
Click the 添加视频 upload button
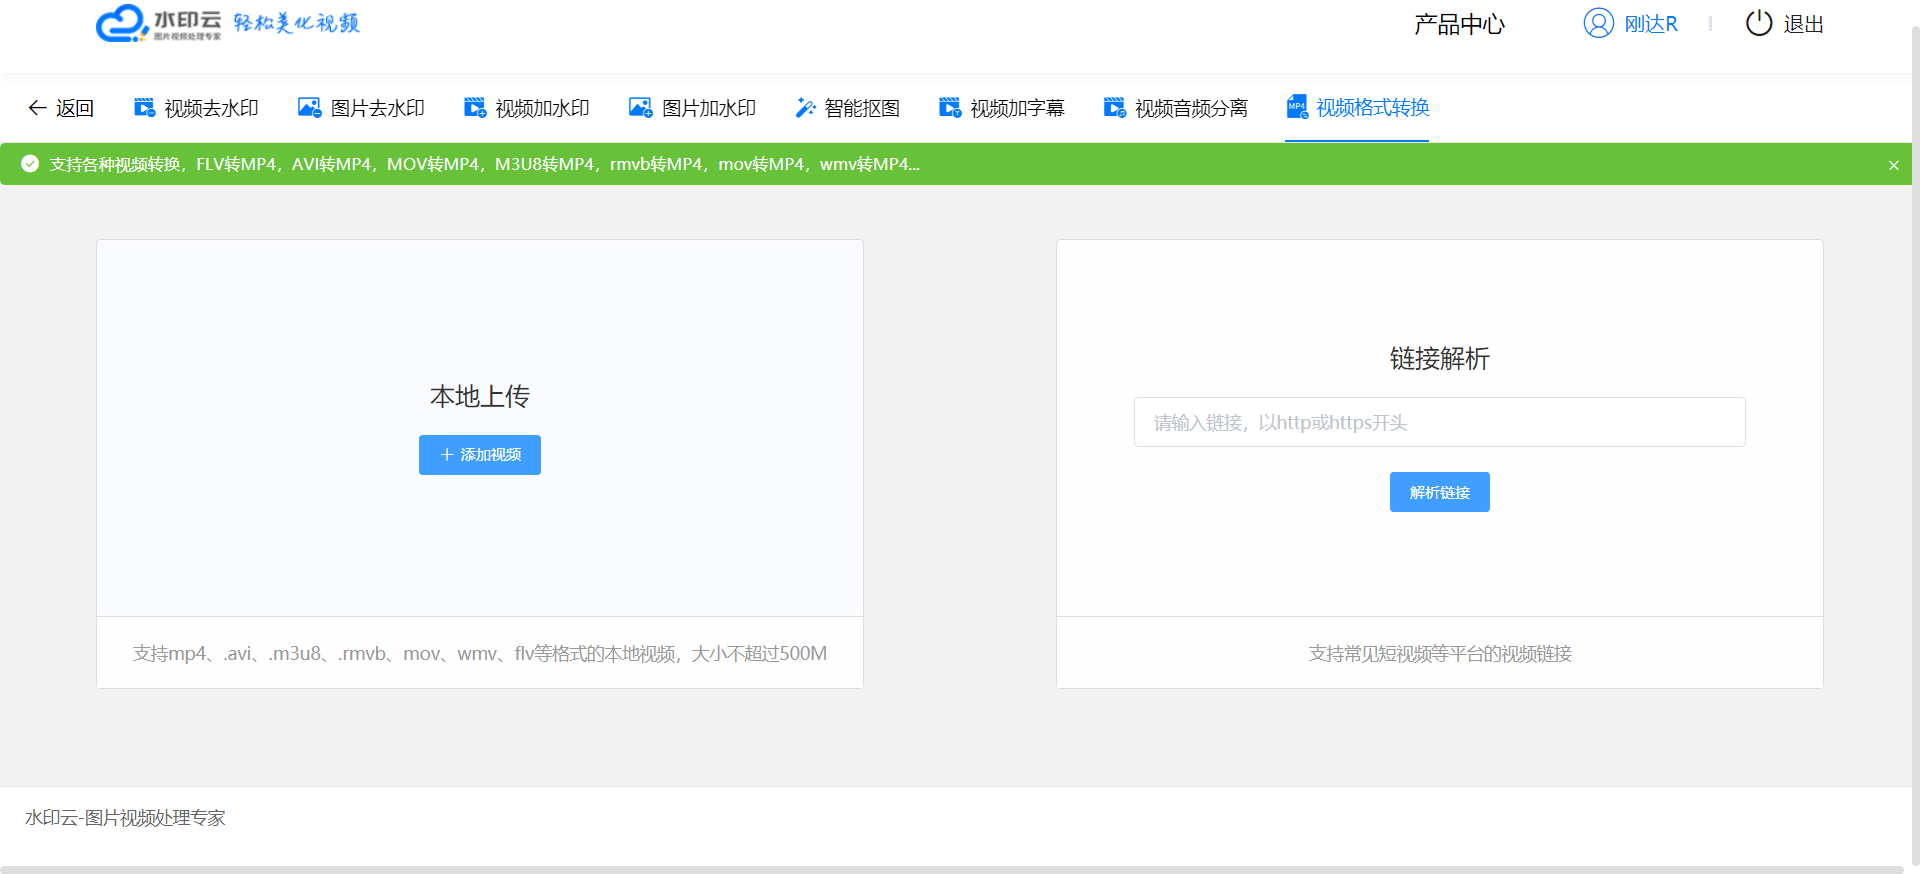tap(480, 455)
